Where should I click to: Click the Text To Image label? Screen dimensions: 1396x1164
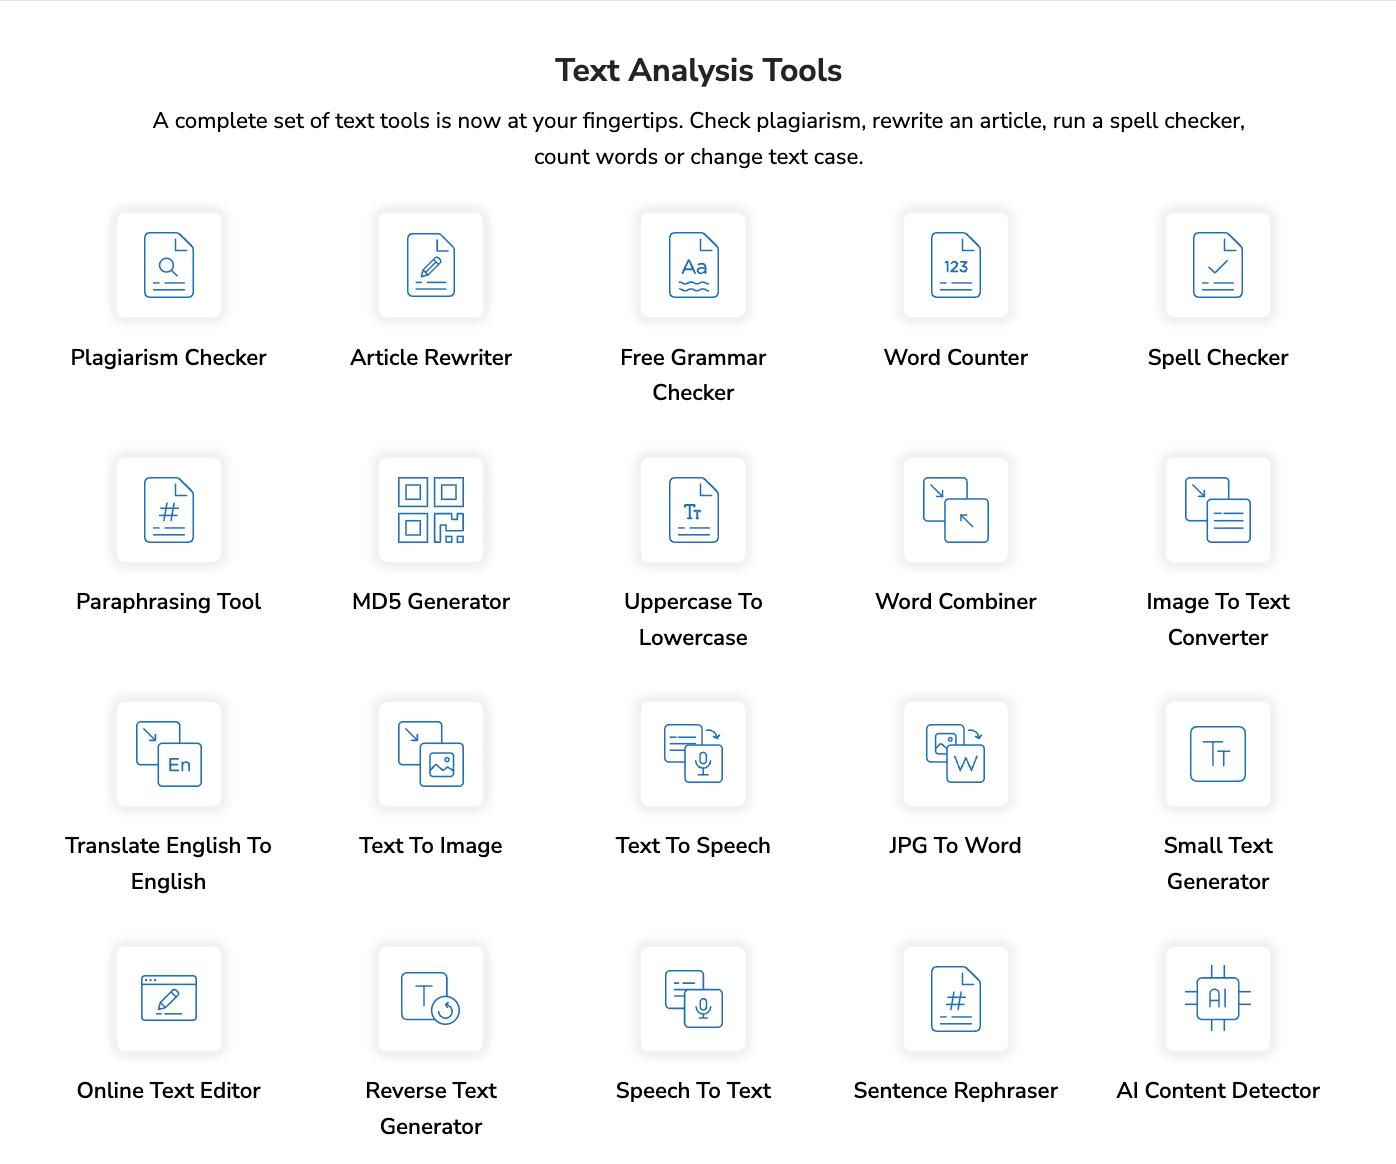[431, 846]
